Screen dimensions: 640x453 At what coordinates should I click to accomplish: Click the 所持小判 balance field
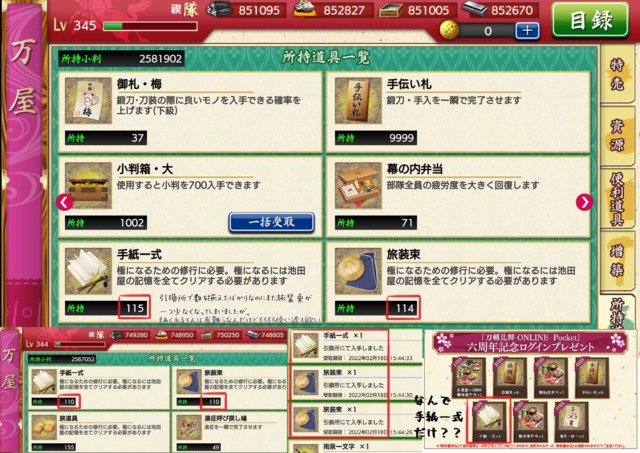click(x=121, y=59)
